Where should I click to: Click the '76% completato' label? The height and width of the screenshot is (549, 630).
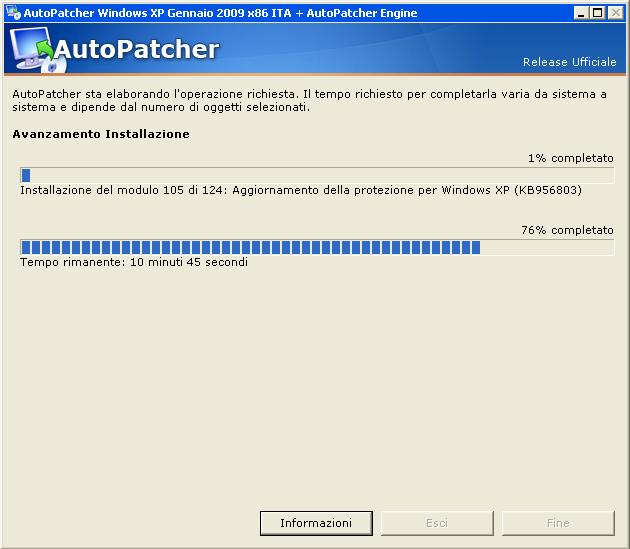click(567, 230)
